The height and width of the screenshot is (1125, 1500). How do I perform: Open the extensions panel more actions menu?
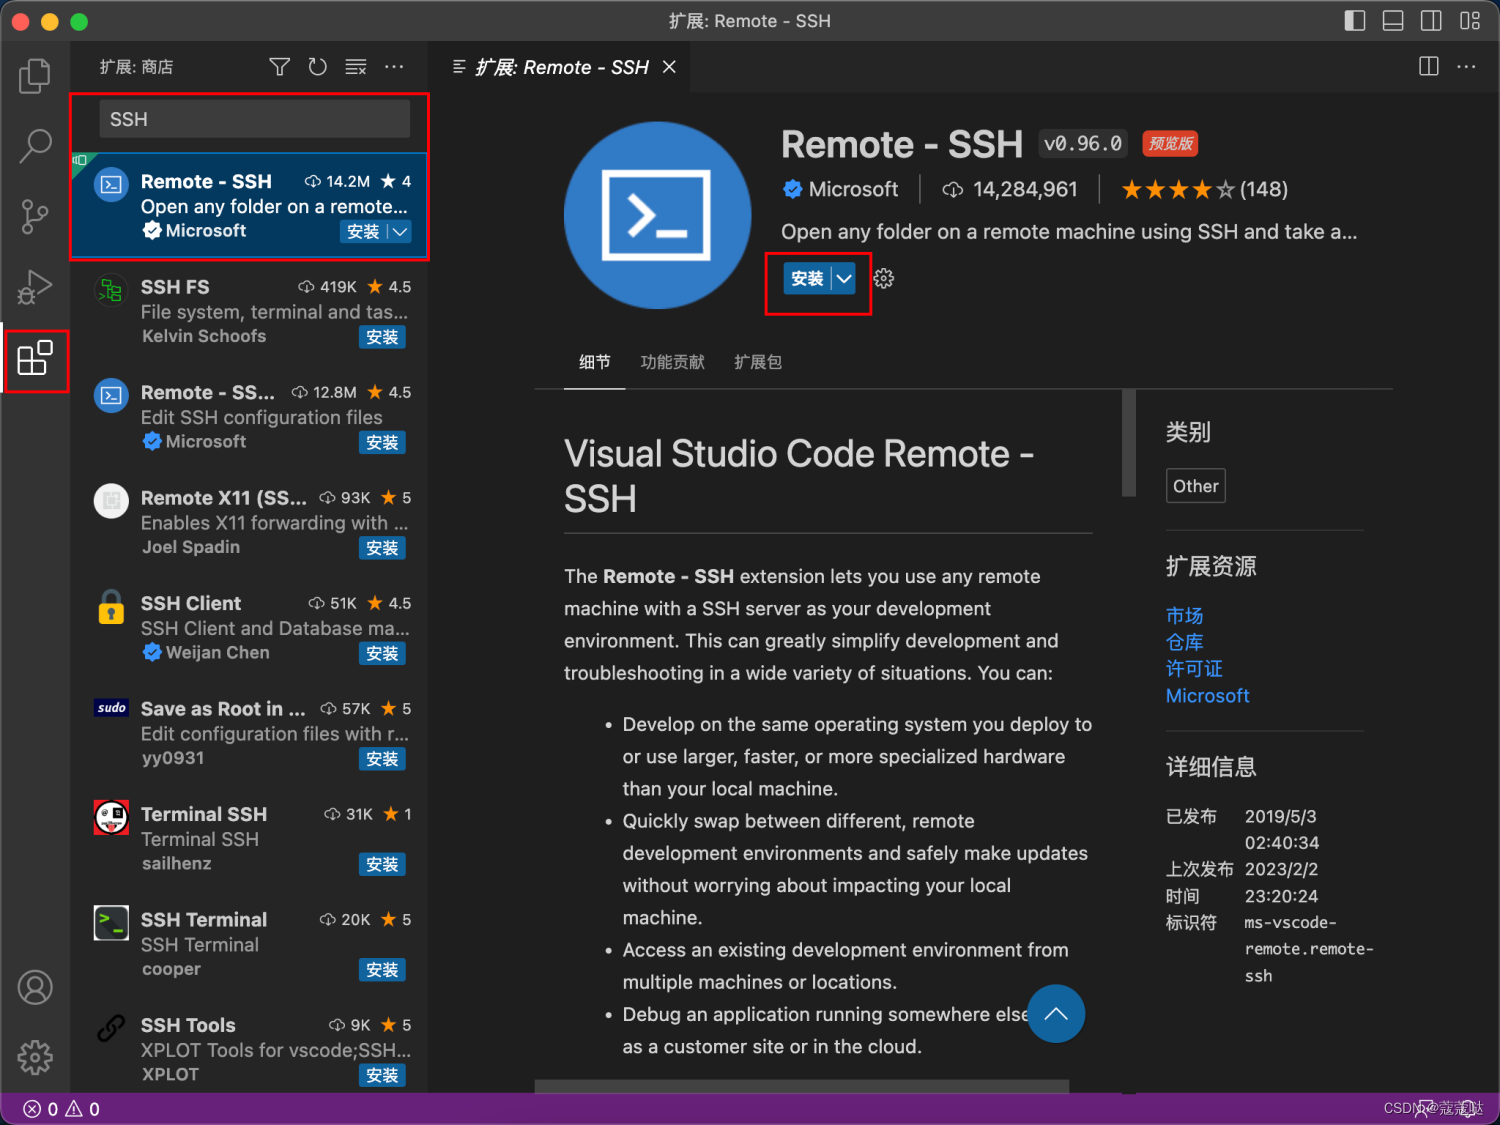point(394,67)
